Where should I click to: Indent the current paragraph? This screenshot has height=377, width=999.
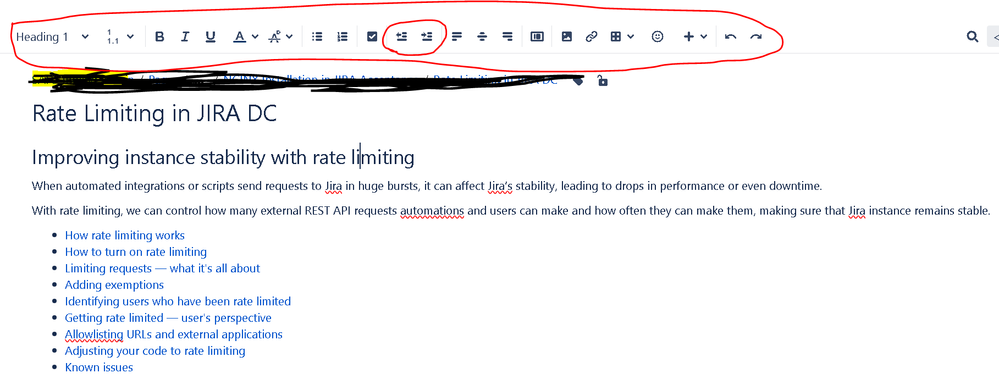pos(427,37)
